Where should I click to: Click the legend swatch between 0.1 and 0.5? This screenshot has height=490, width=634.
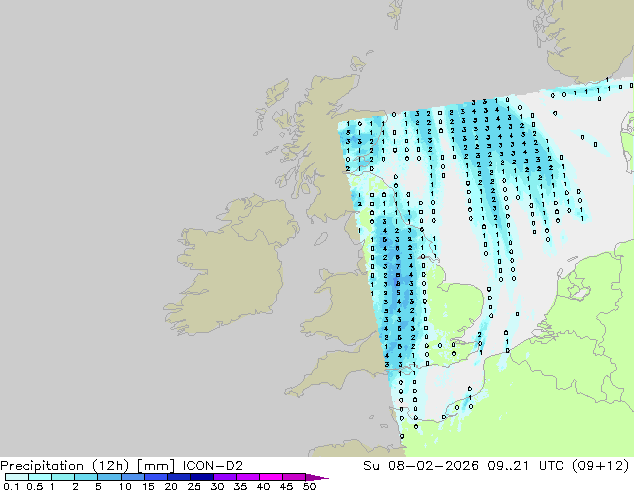click(x=17, y=477)
